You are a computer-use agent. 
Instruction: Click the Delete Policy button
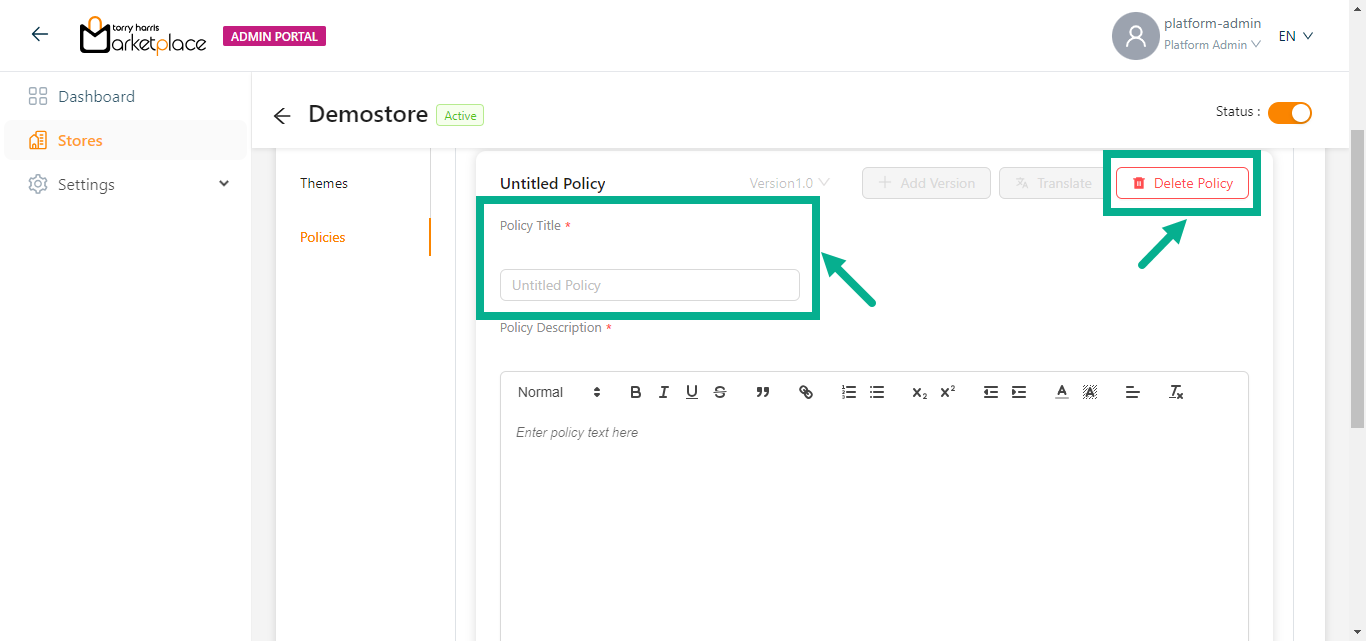click(x=1182, y=183)
